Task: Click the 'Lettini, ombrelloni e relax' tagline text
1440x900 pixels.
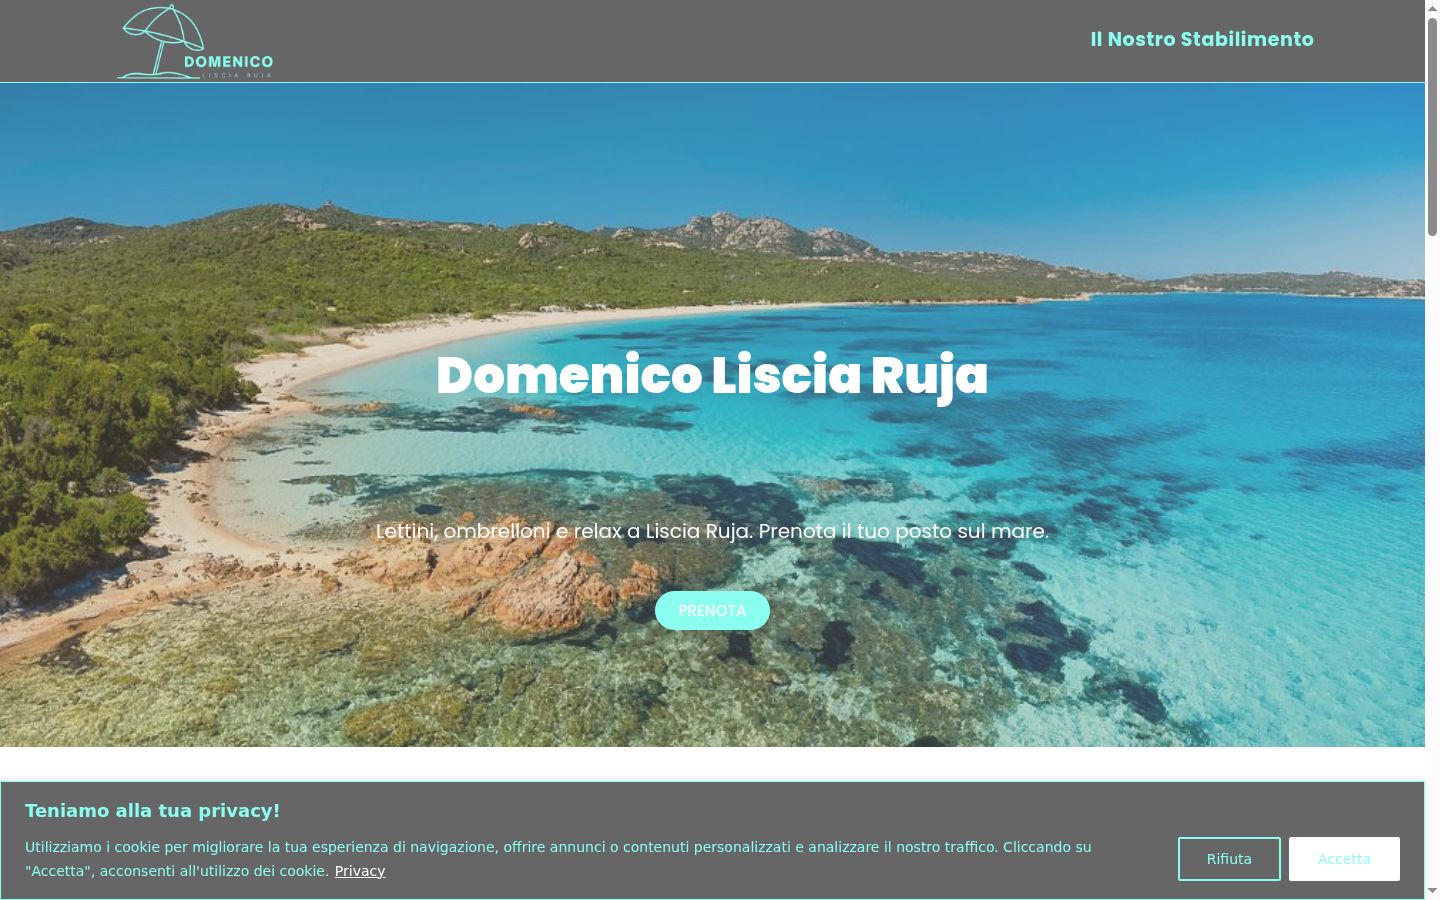Action: [x=712, y=531]
